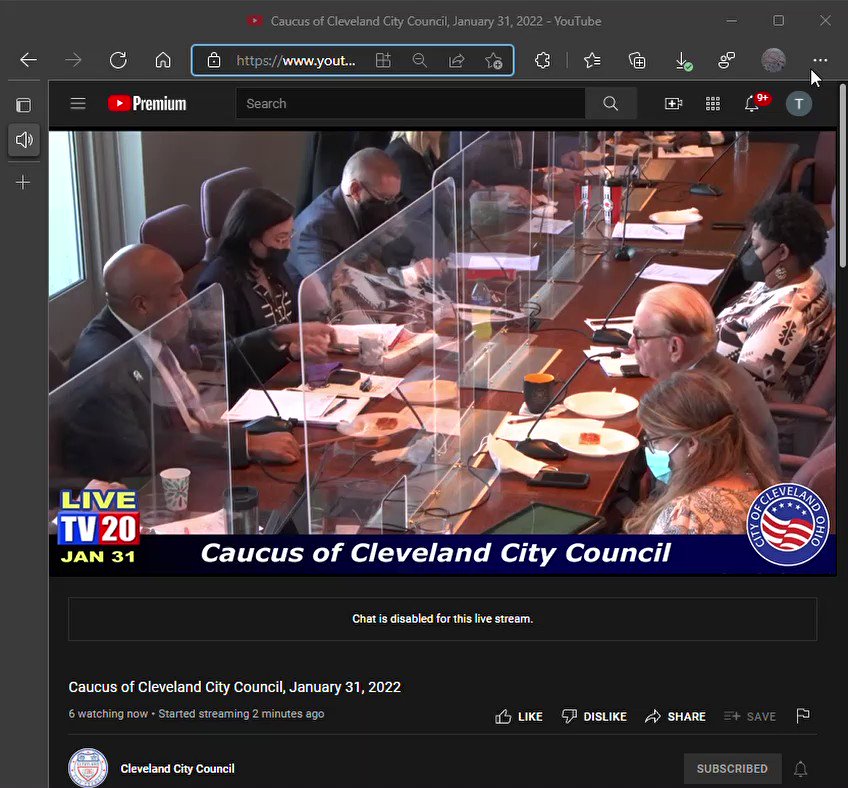
Task: Open the browser Settings and more menu
Action: [820, 60]
